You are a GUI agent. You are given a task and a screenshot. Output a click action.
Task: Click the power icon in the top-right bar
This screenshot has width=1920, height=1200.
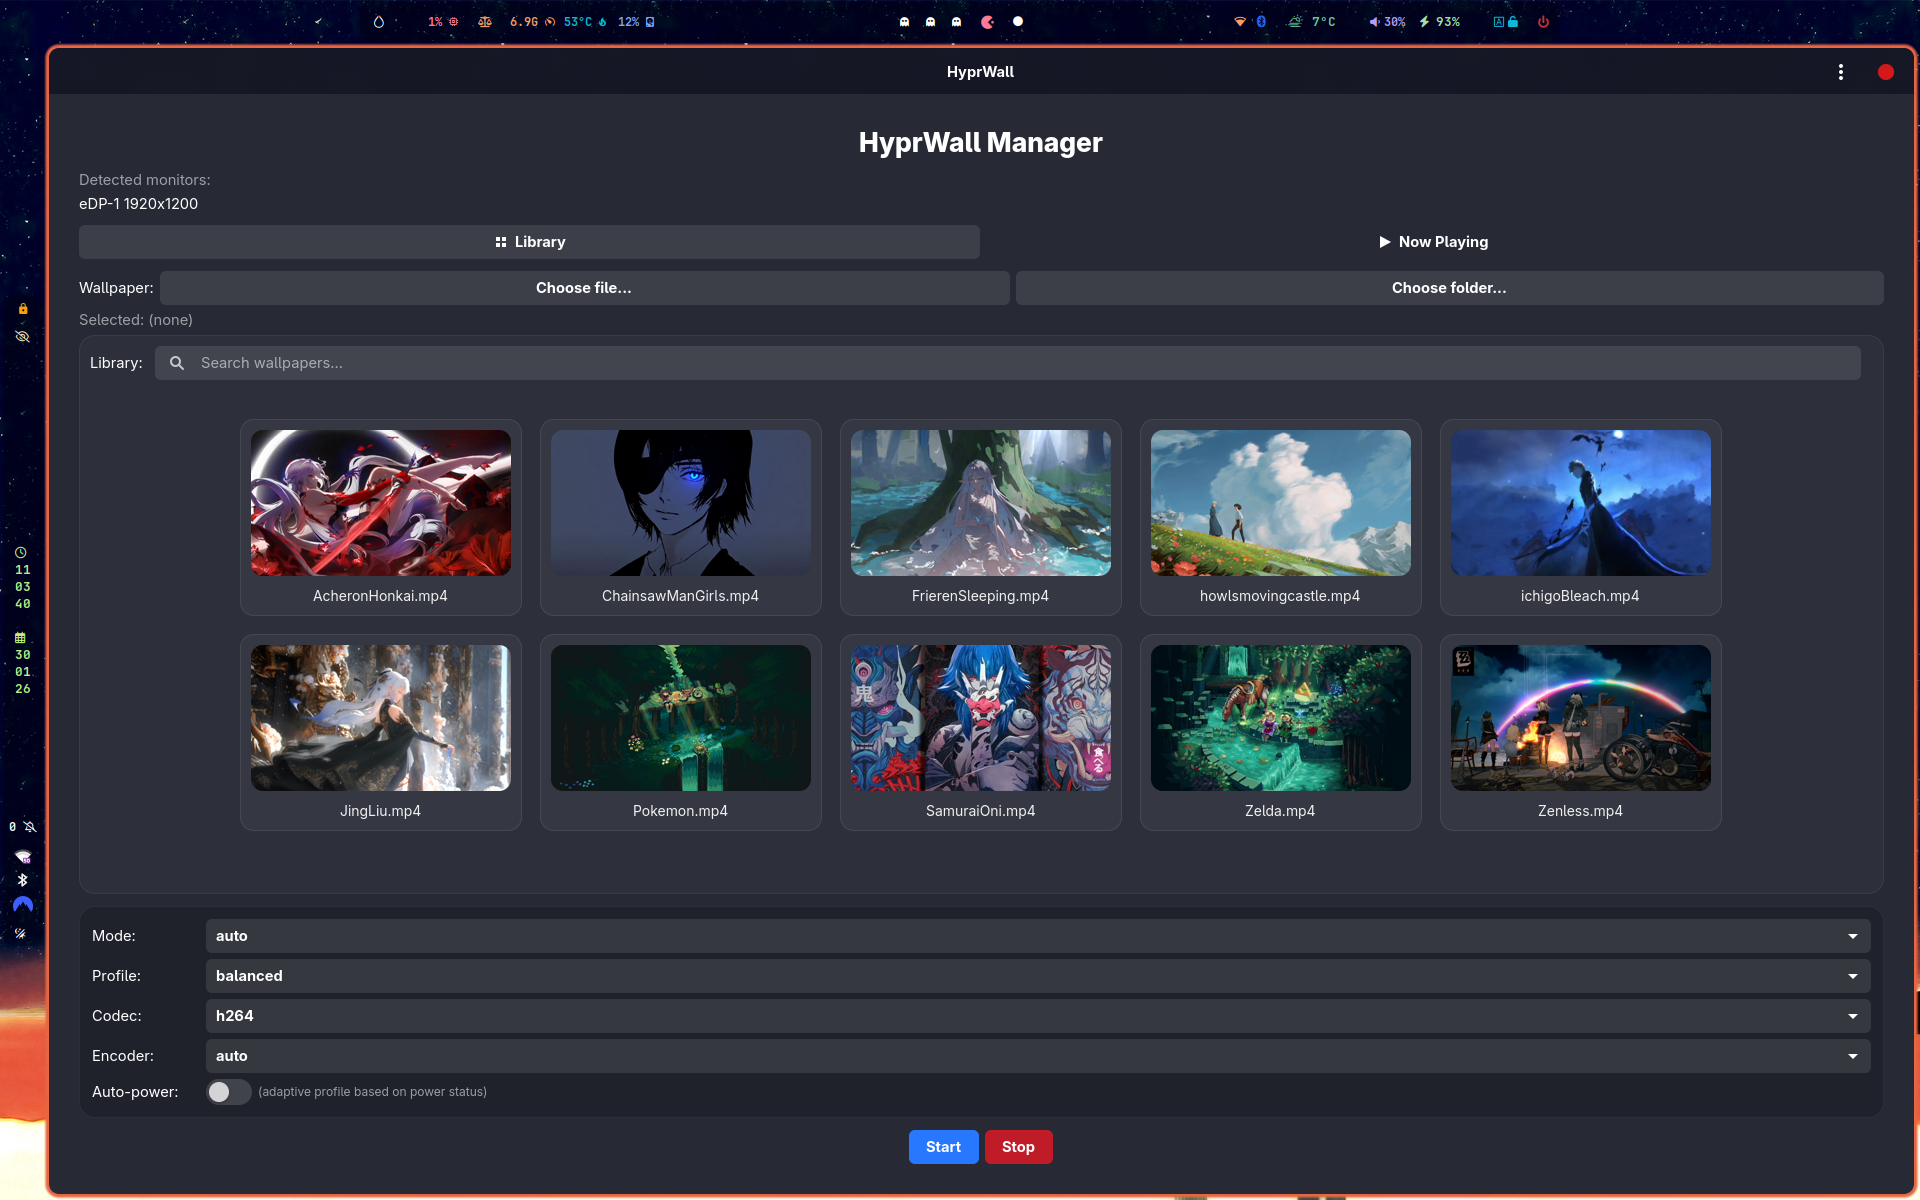pos(1542,21)
